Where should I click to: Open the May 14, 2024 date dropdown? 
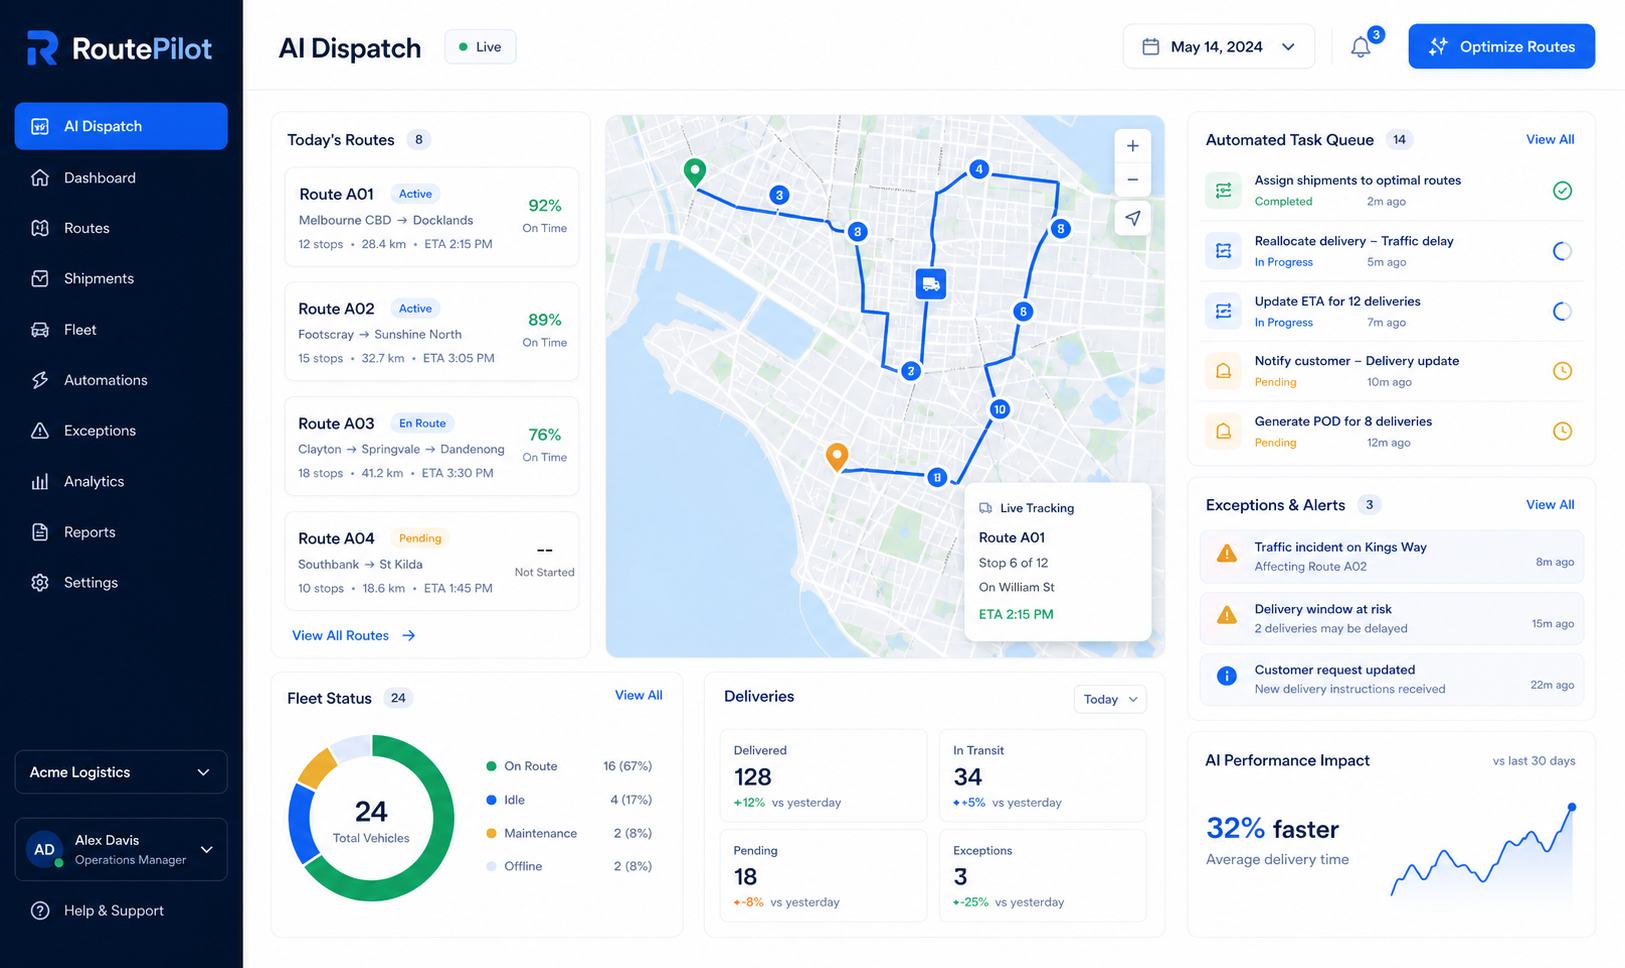(1218, 47)
